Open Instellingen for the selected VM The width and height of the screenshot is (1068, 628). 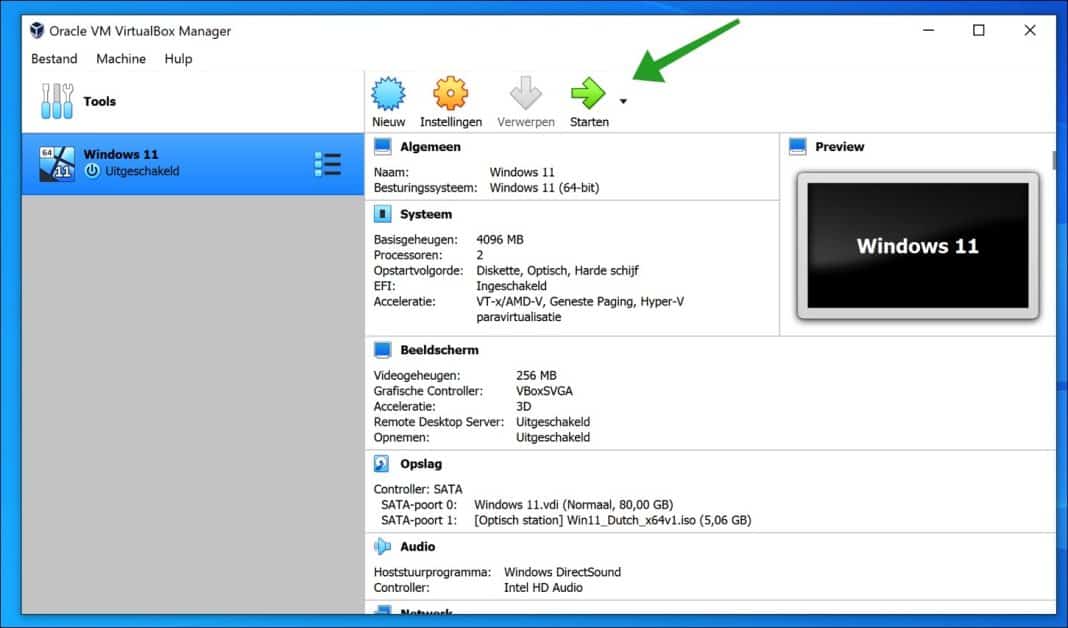pyautogui.click(x=450, y=98)
